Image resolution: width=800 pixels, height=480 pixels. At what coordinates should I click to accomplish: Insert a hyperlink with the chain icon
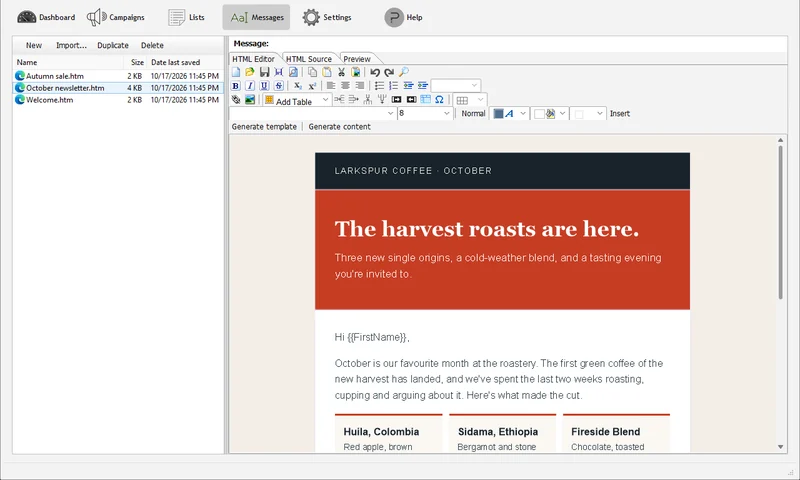coord(236,99)
